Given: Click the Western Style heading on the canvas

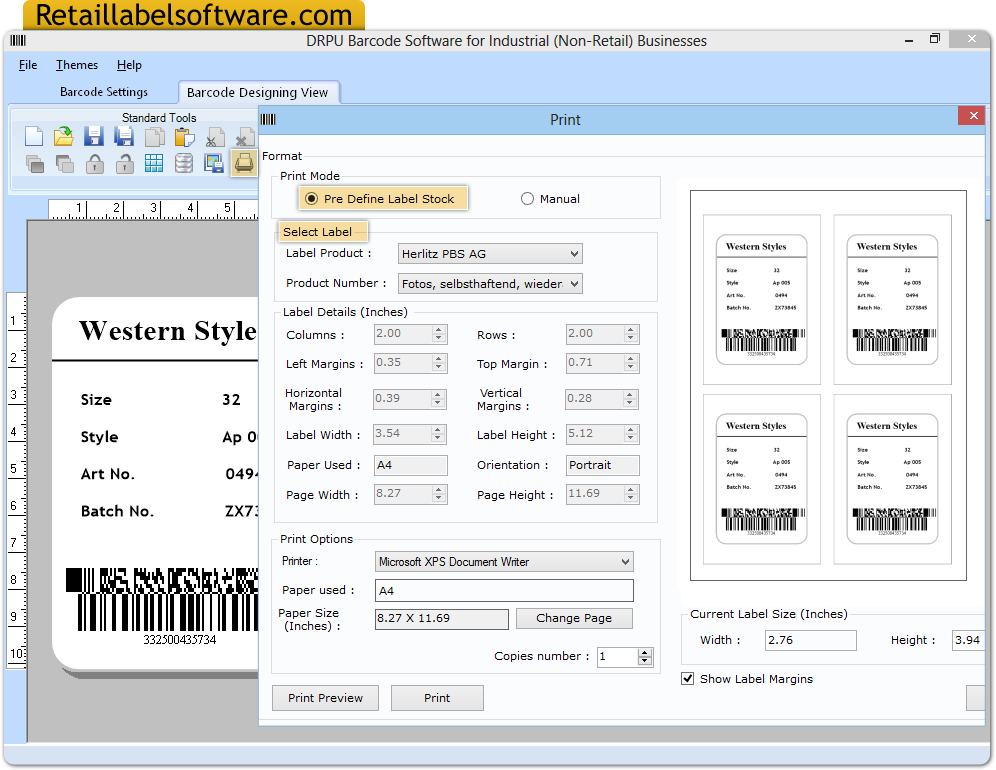Looking at the screenshot, I should coord(168,331).
